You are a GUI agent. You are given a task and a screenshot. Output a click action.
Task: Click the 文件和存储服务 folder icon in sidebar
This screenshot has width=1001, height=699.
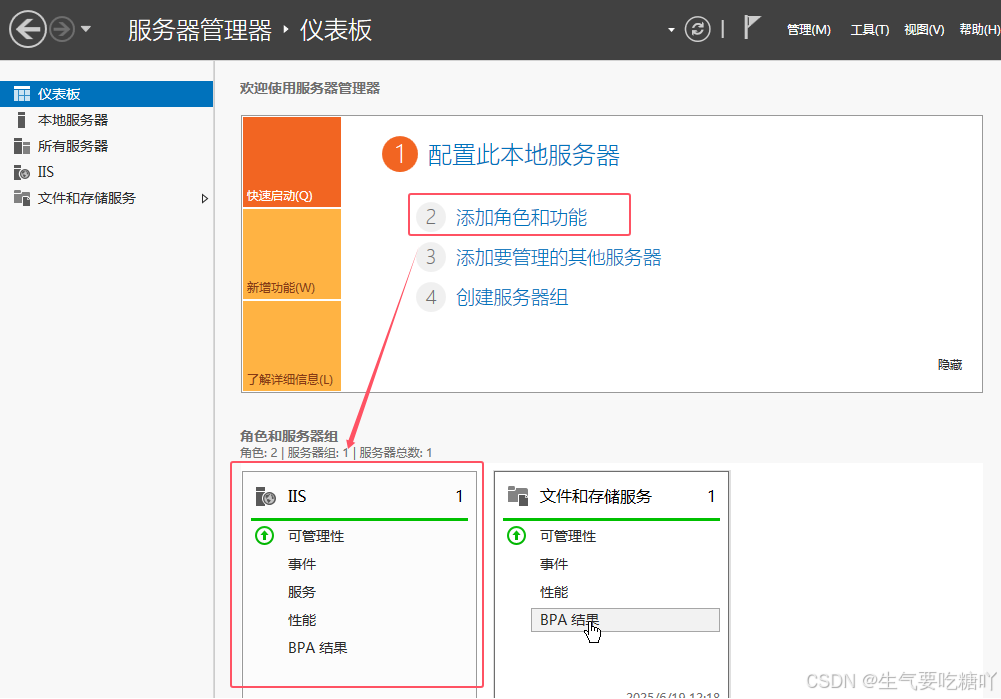point(22,198)
